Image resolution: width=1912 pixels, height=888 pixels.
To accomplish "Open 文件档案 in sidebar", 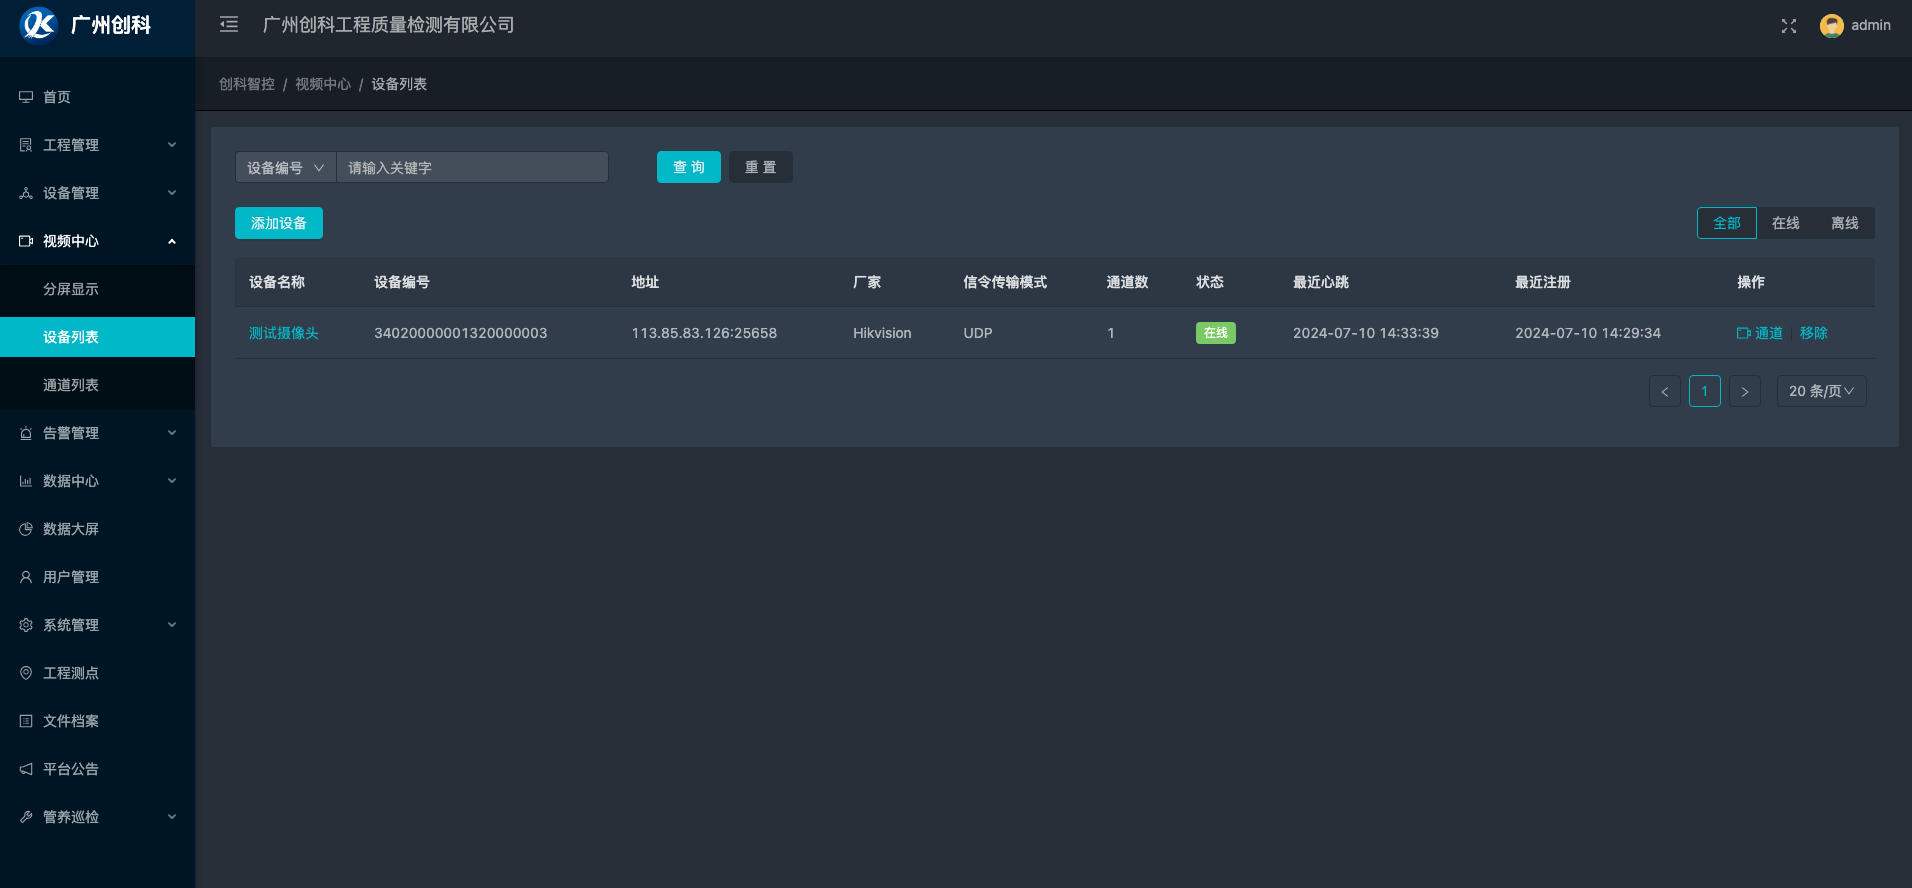I will pos(71,721).
